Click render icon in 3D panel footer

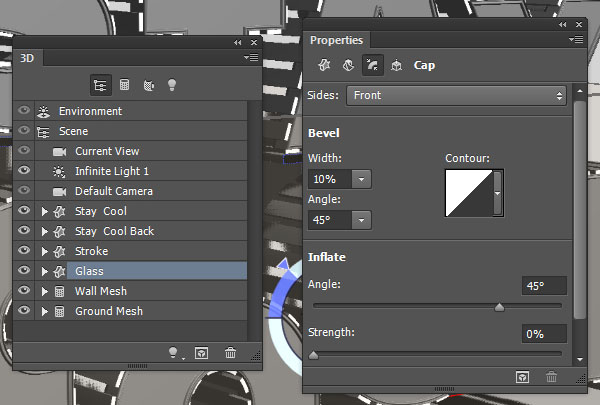[x=201, y=353]
